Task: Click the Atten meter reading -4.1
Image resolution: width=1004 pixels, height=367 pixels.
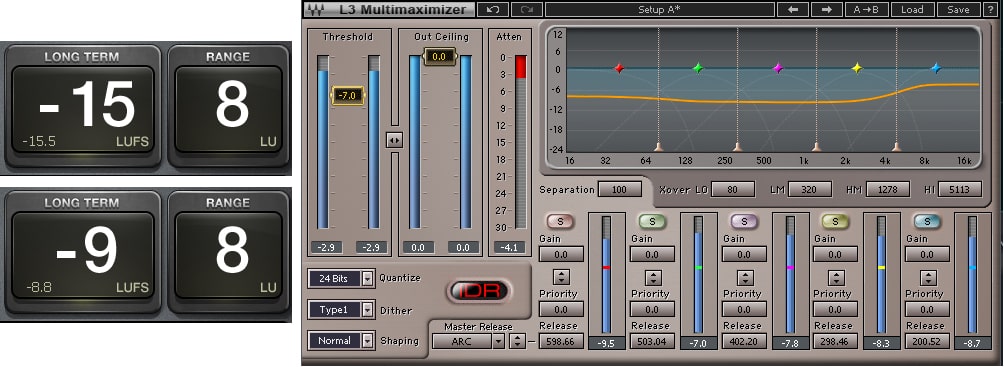Action: [x=509, y=247]
